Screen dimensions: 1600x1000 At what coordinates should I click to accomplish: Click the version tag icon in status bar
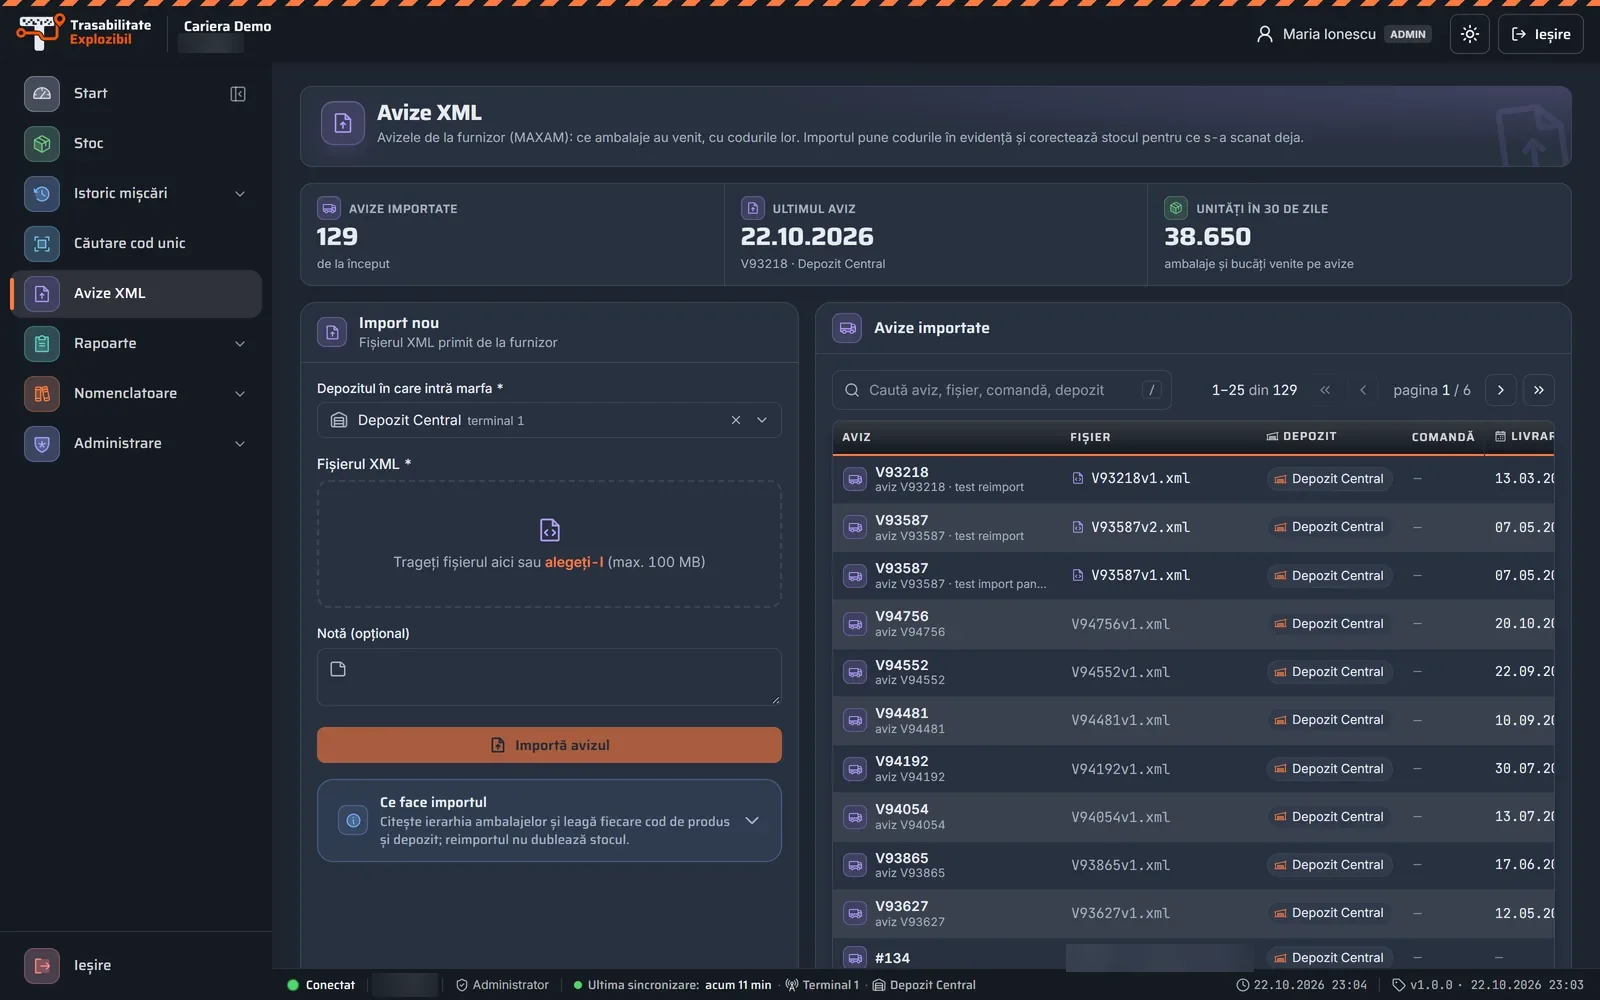coord(1398,985)
